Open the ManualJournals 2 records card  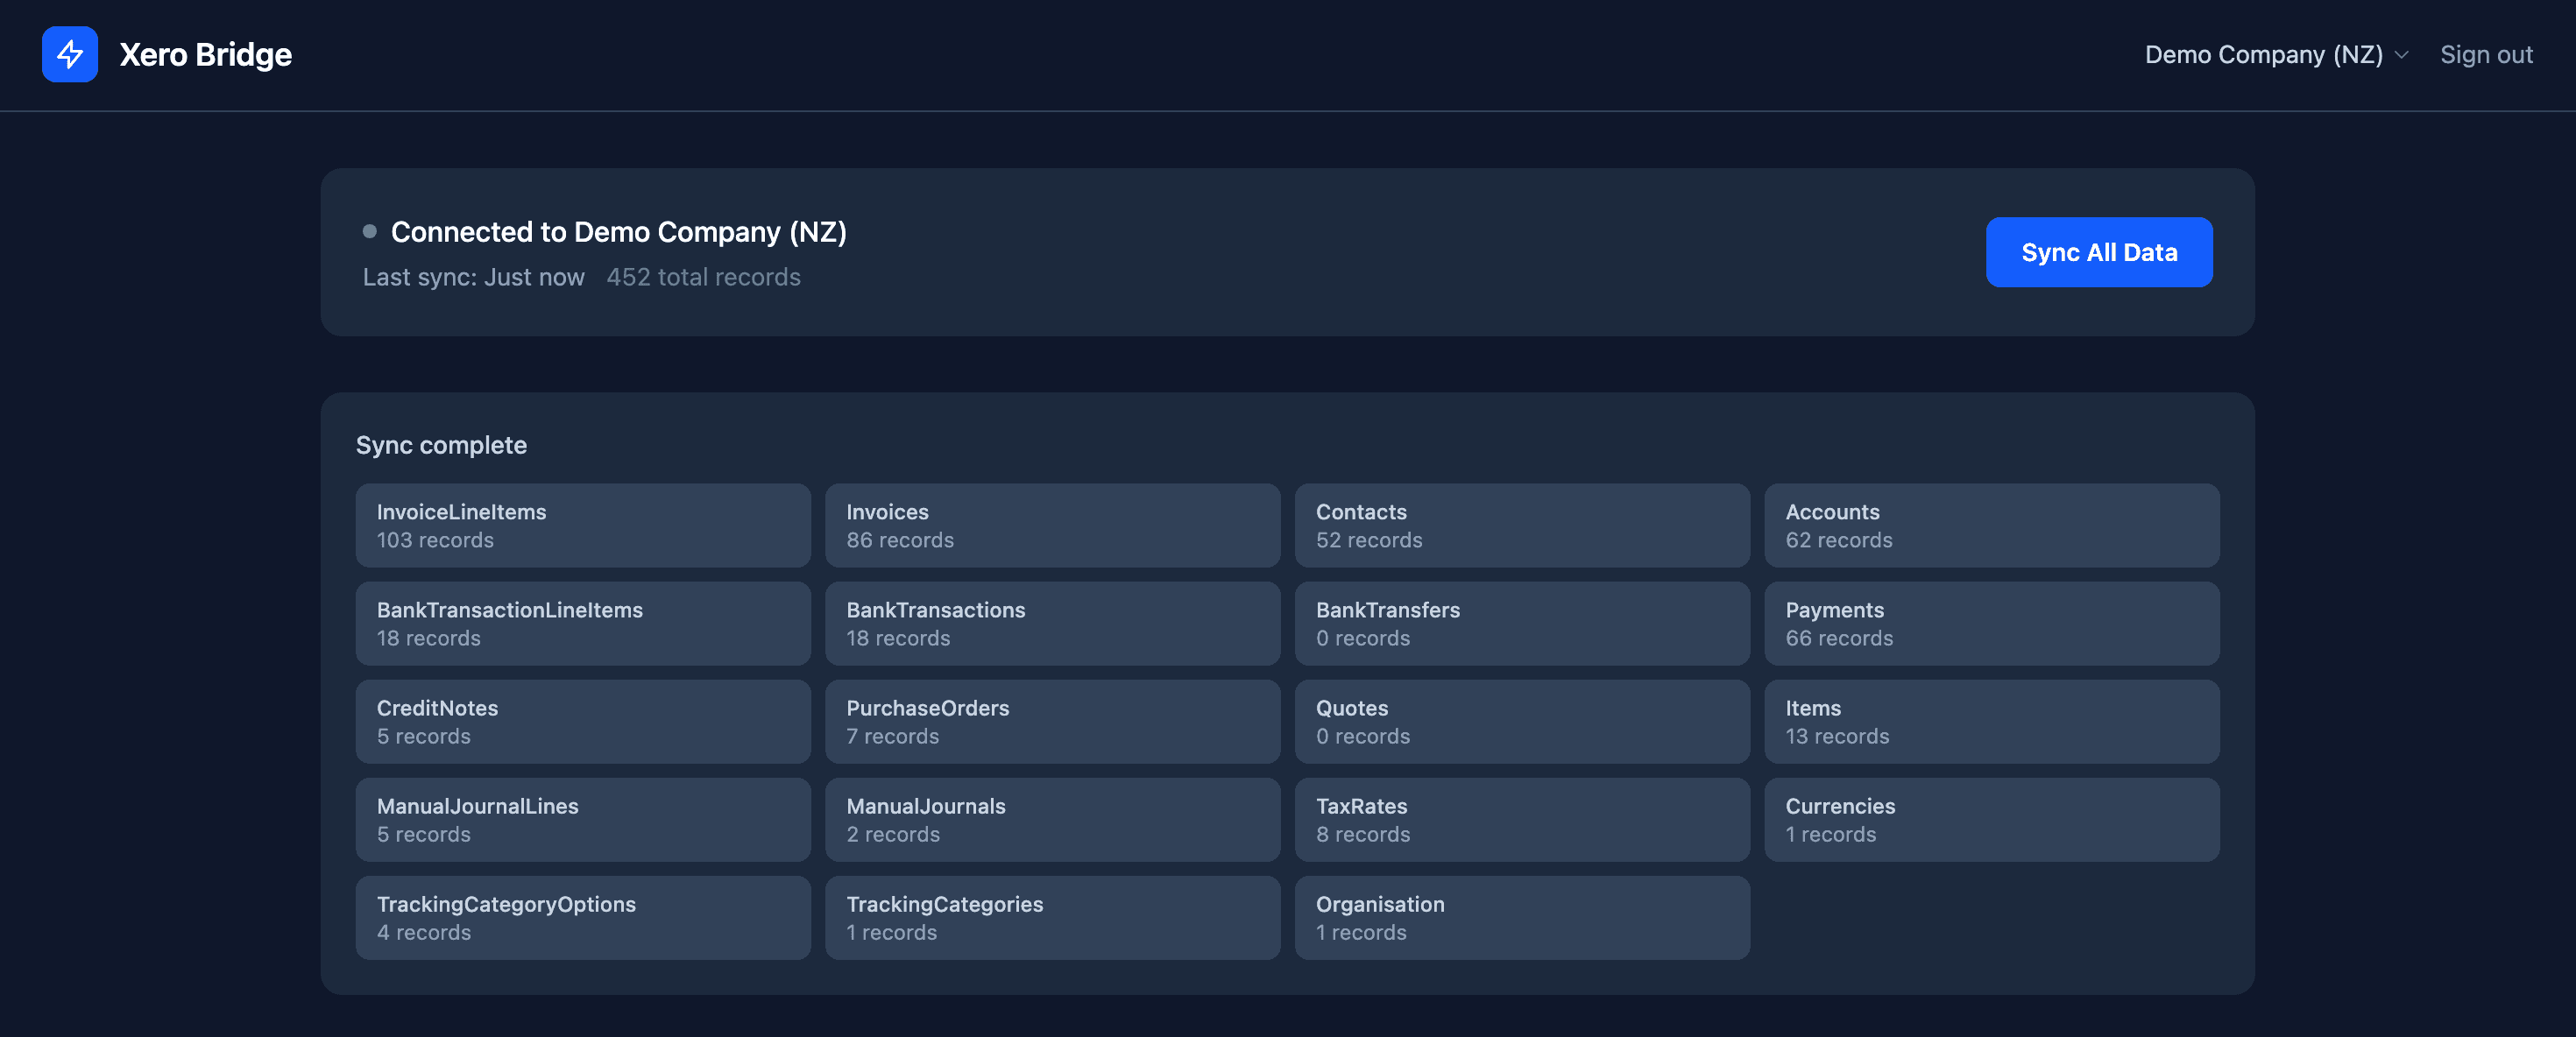pos(1052,820)
